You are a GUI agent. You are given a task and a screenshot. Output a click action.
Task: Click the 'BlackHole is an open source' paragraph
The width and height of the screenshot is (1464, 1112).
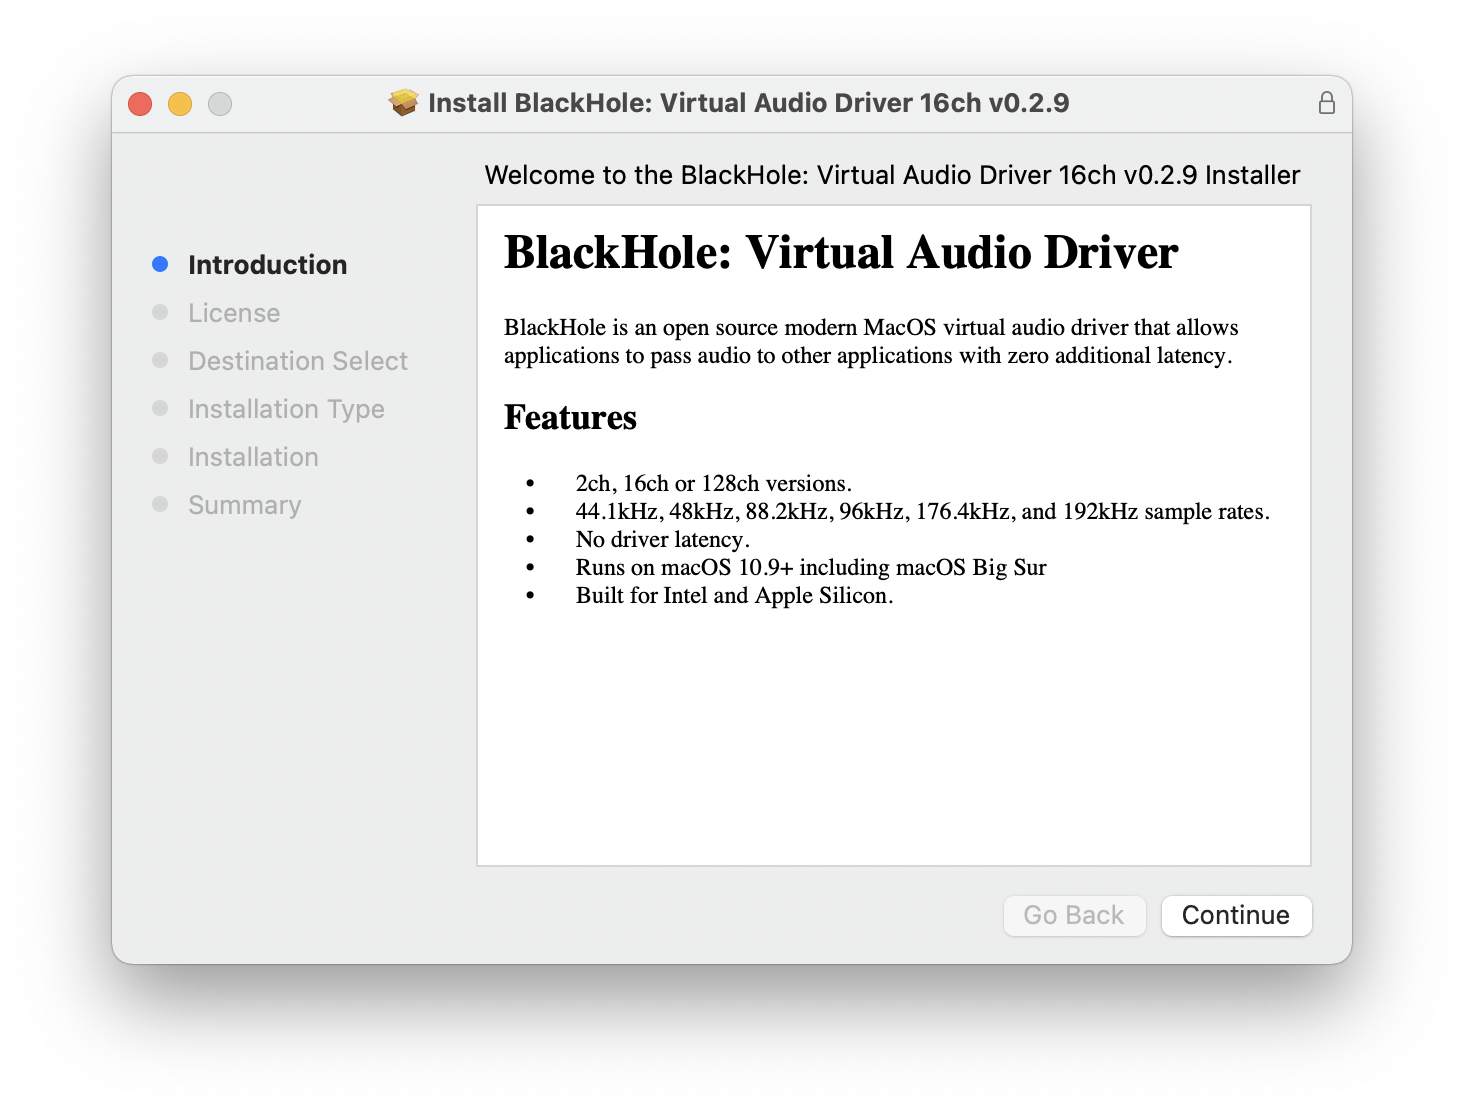pos(871,342)
